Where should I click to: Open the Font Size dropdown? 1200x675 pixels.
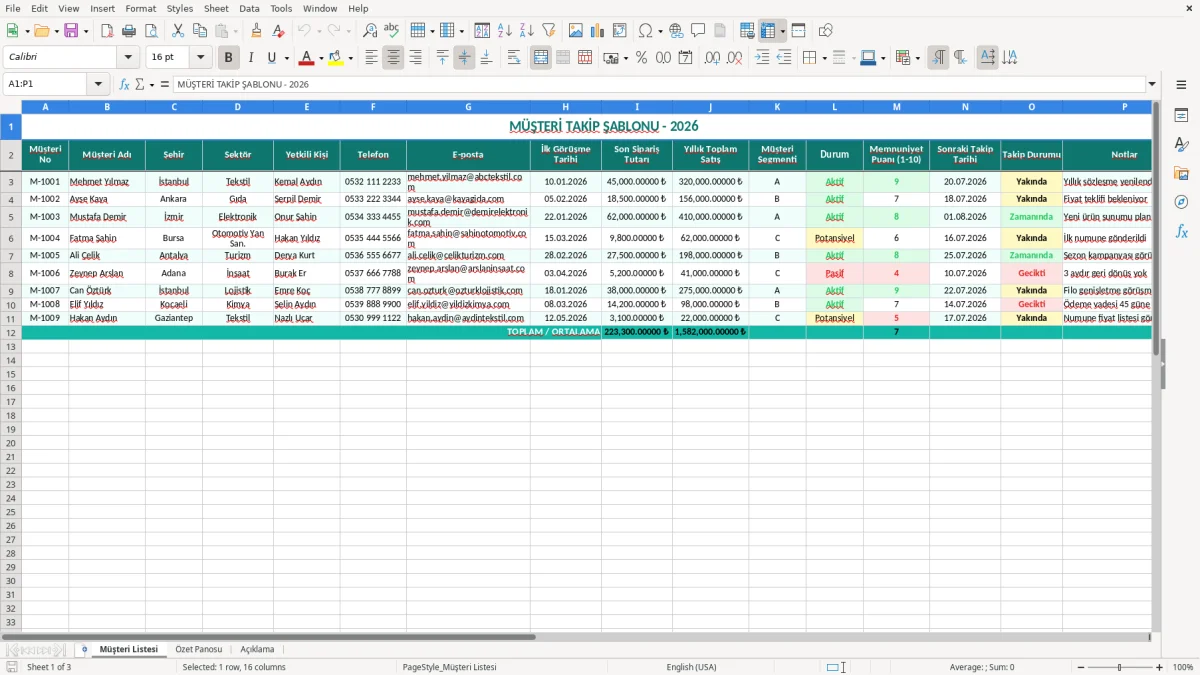[x=200, y=58]
